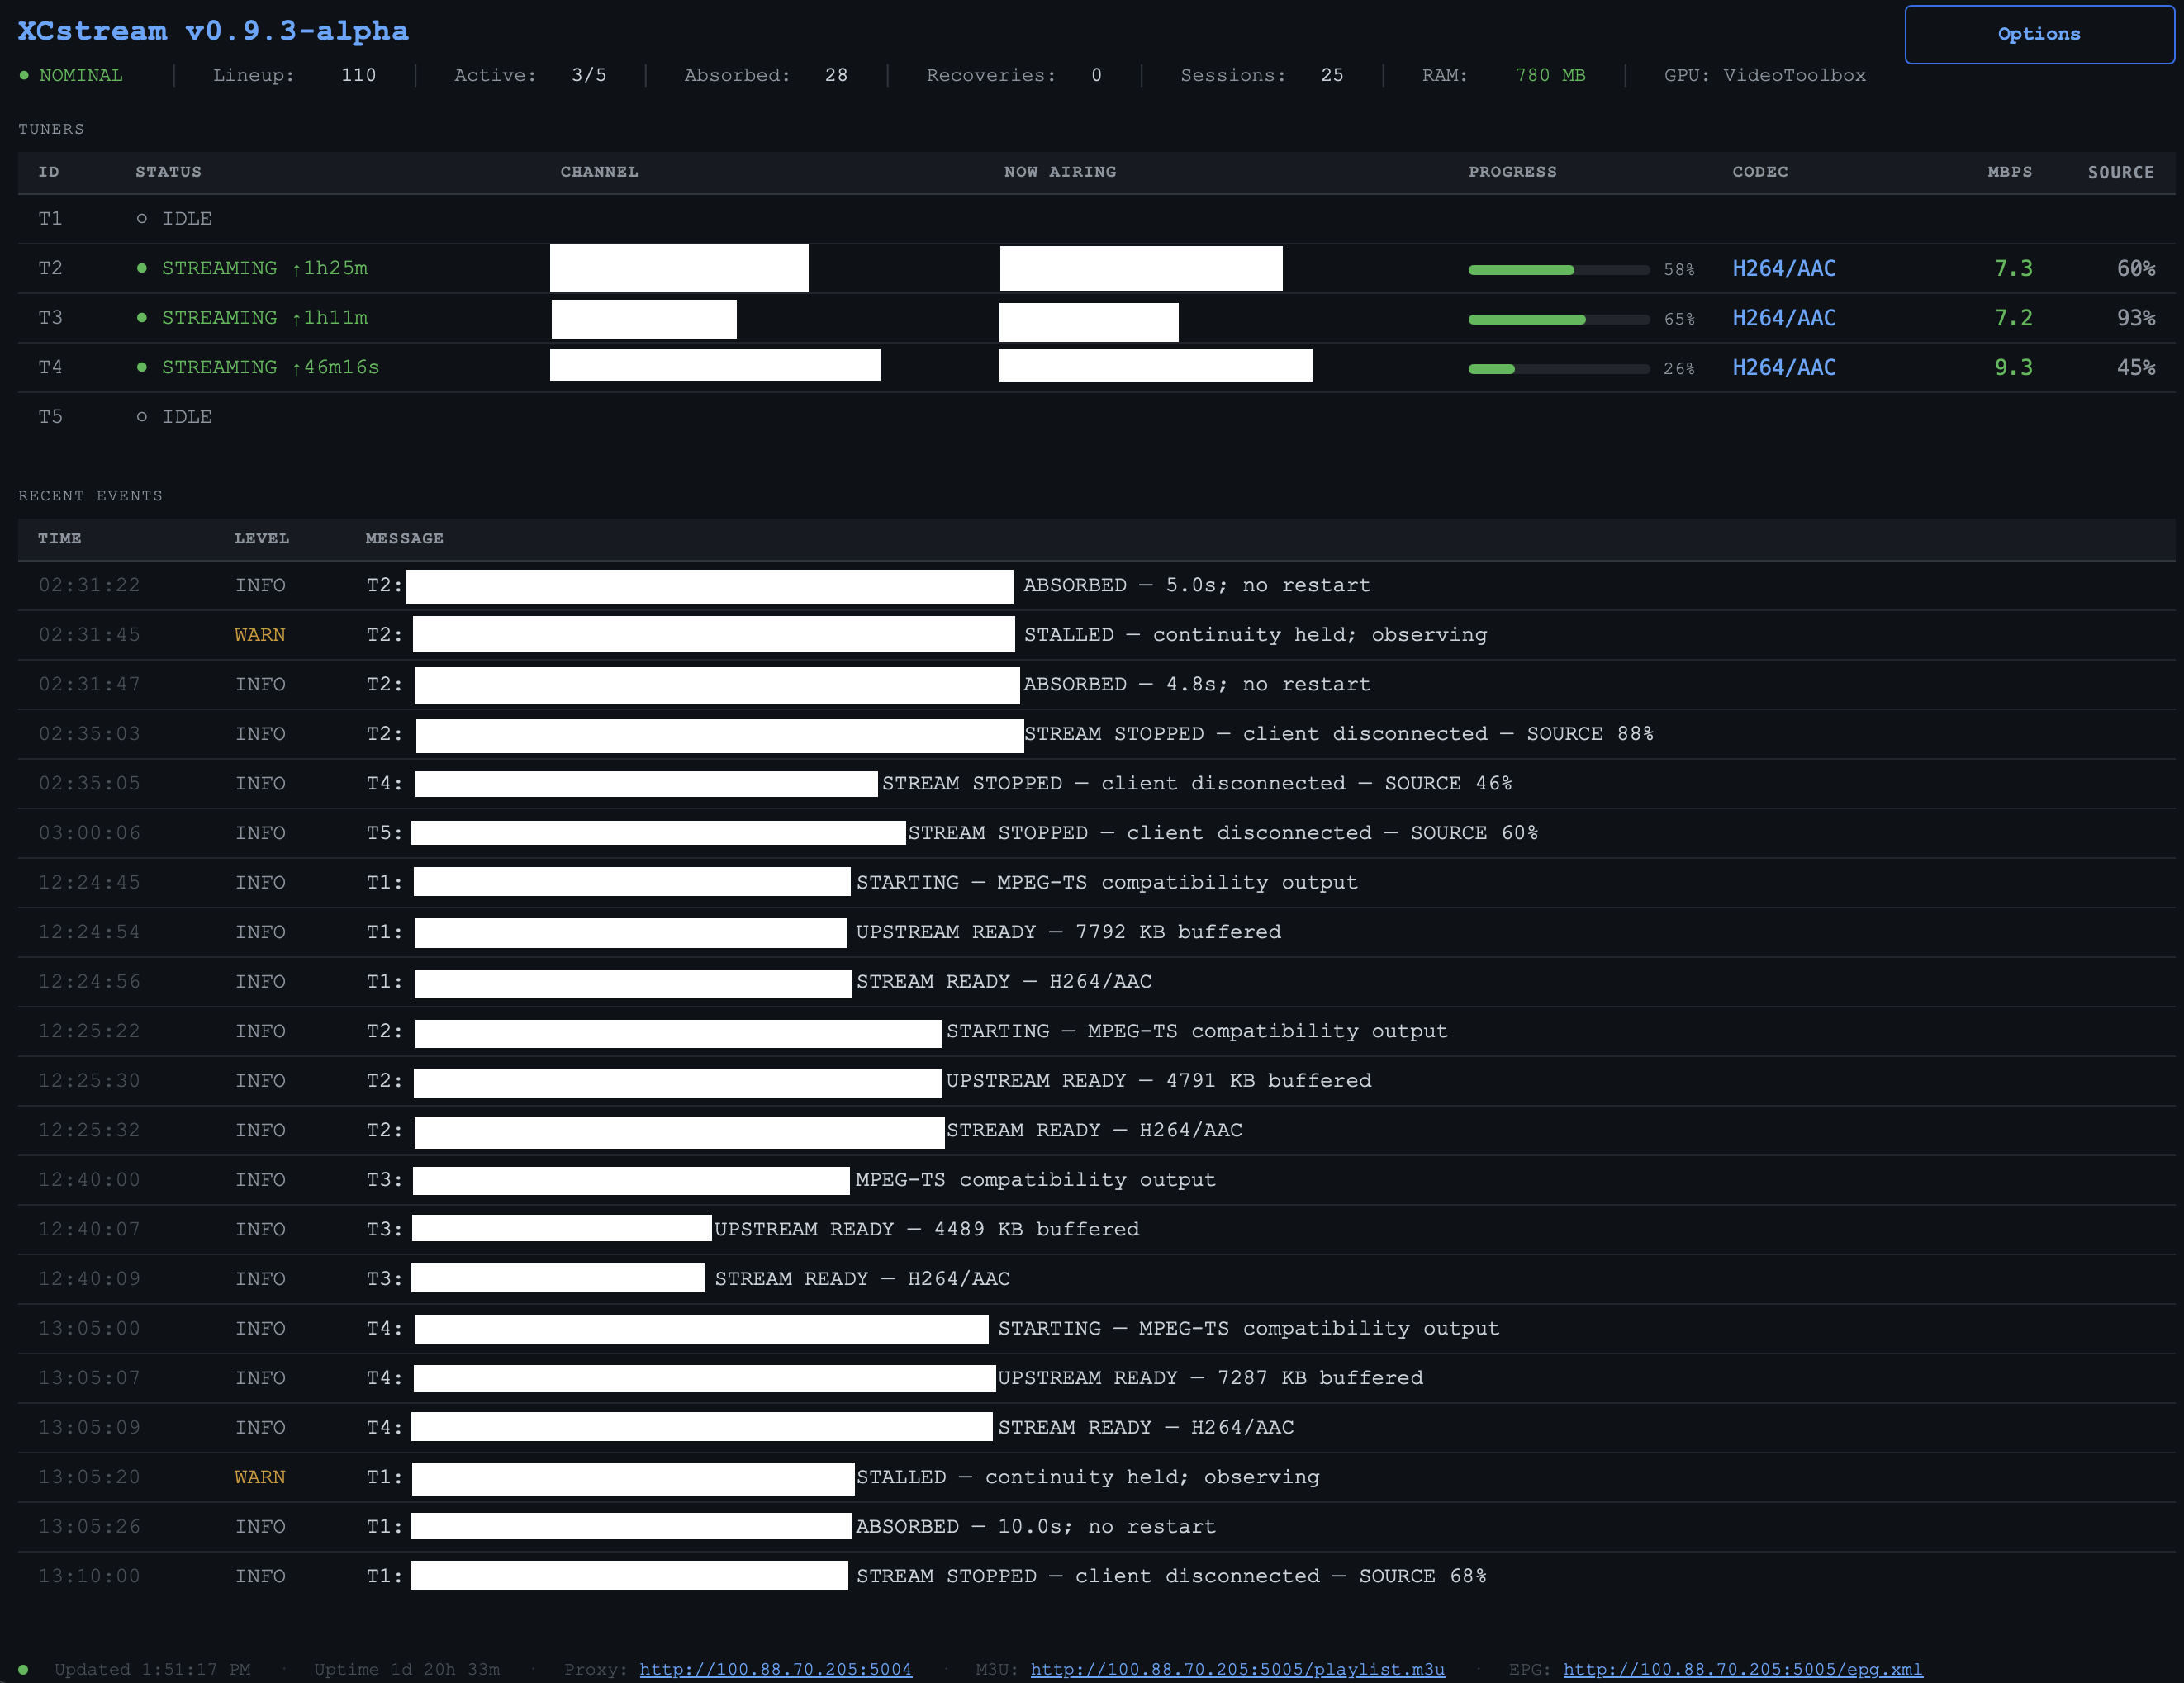Viewport: 2184px width, 1683px height.
Task: Click the PROGRESS column header
Action: (x=1512, y=172)
